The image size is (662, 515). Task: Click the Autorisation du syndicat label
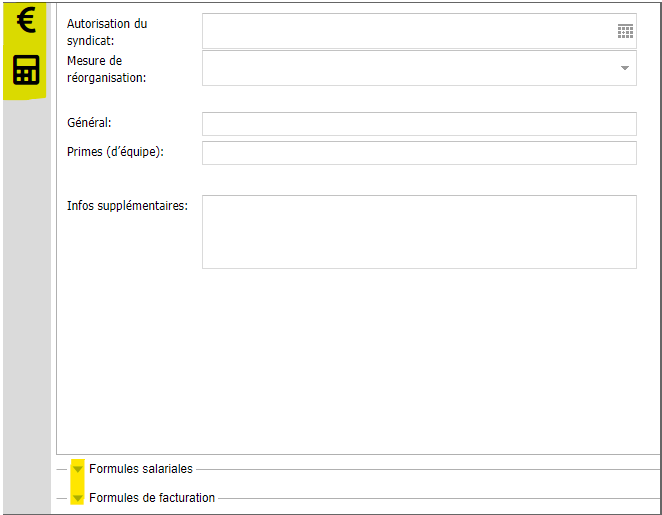(x=107, y=32)
